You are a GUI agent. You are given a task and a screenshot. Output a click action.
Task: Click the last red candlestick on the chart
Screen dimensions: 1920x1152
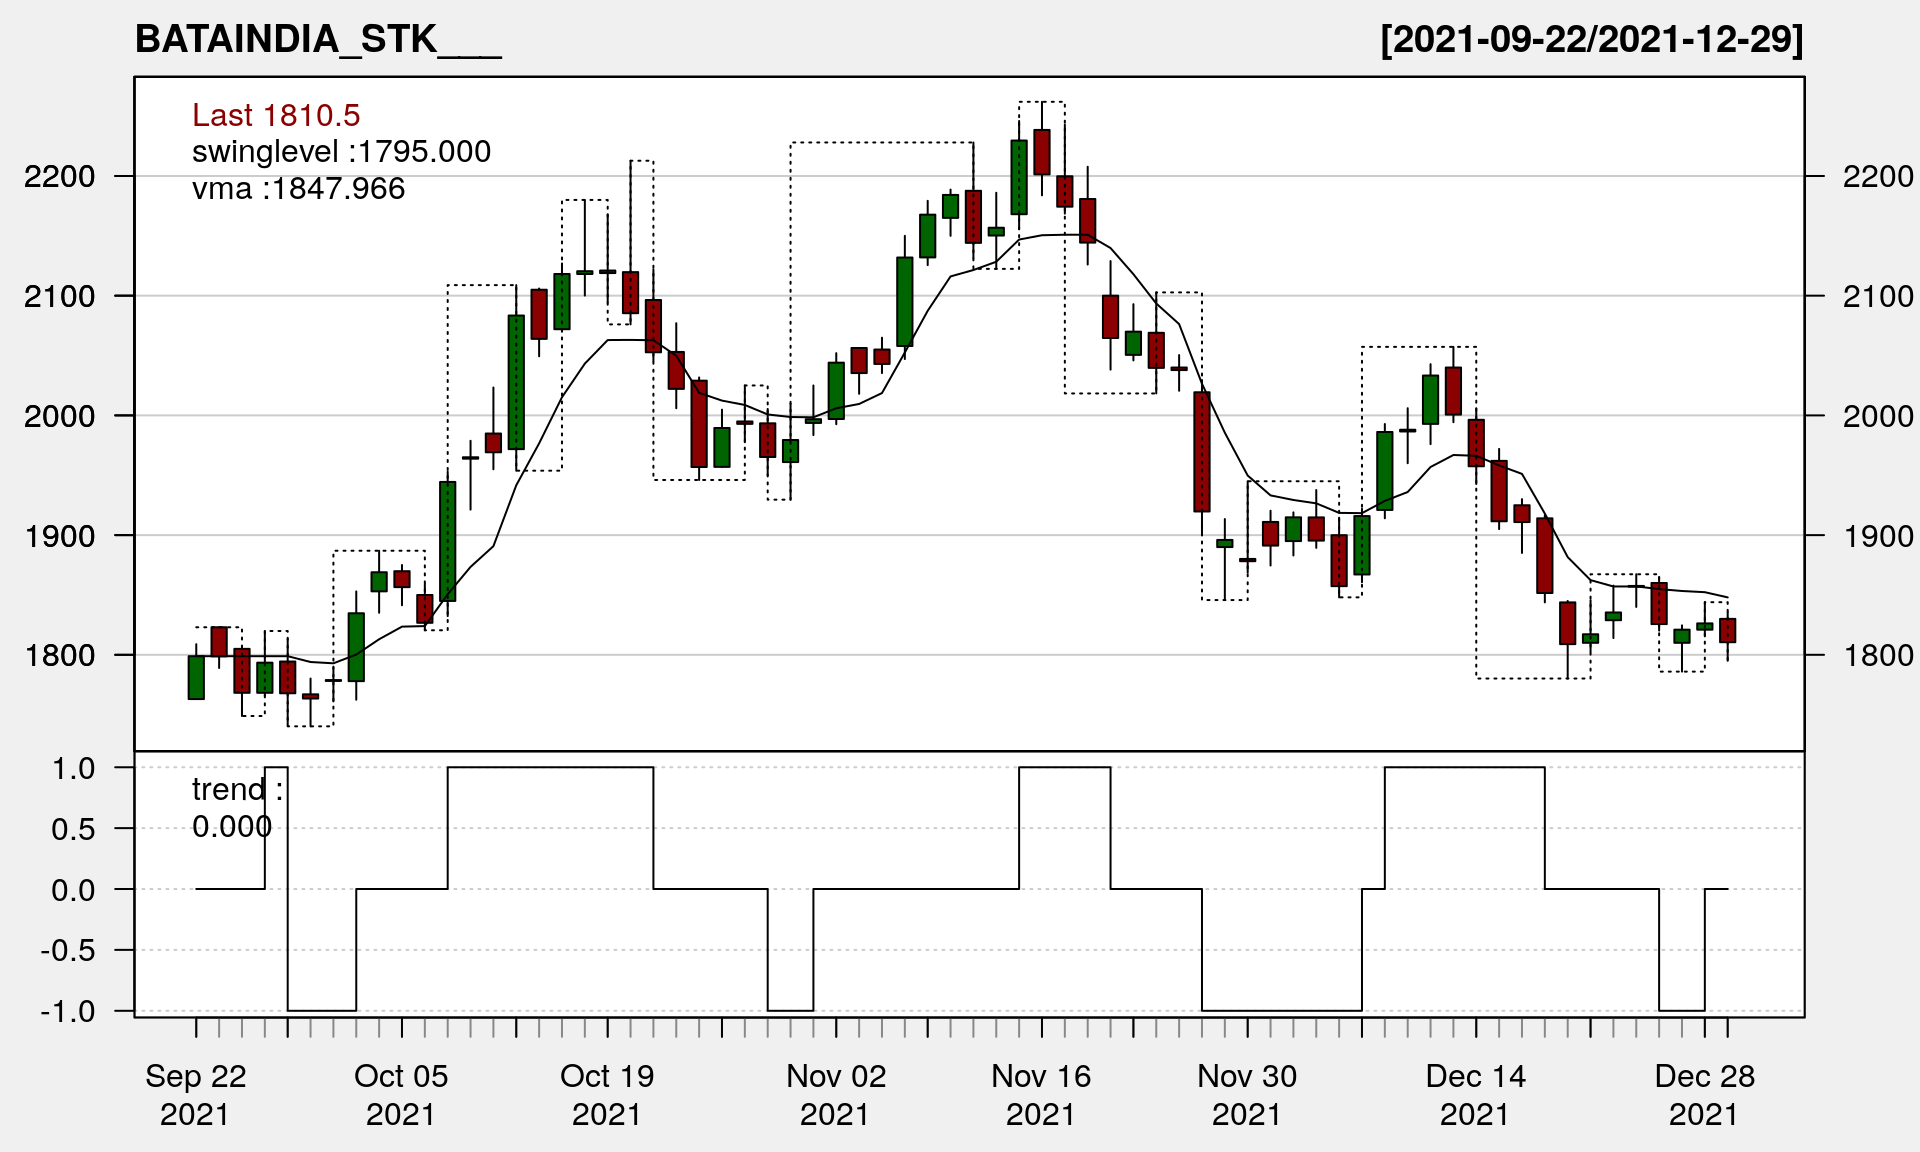[1727, 630]
